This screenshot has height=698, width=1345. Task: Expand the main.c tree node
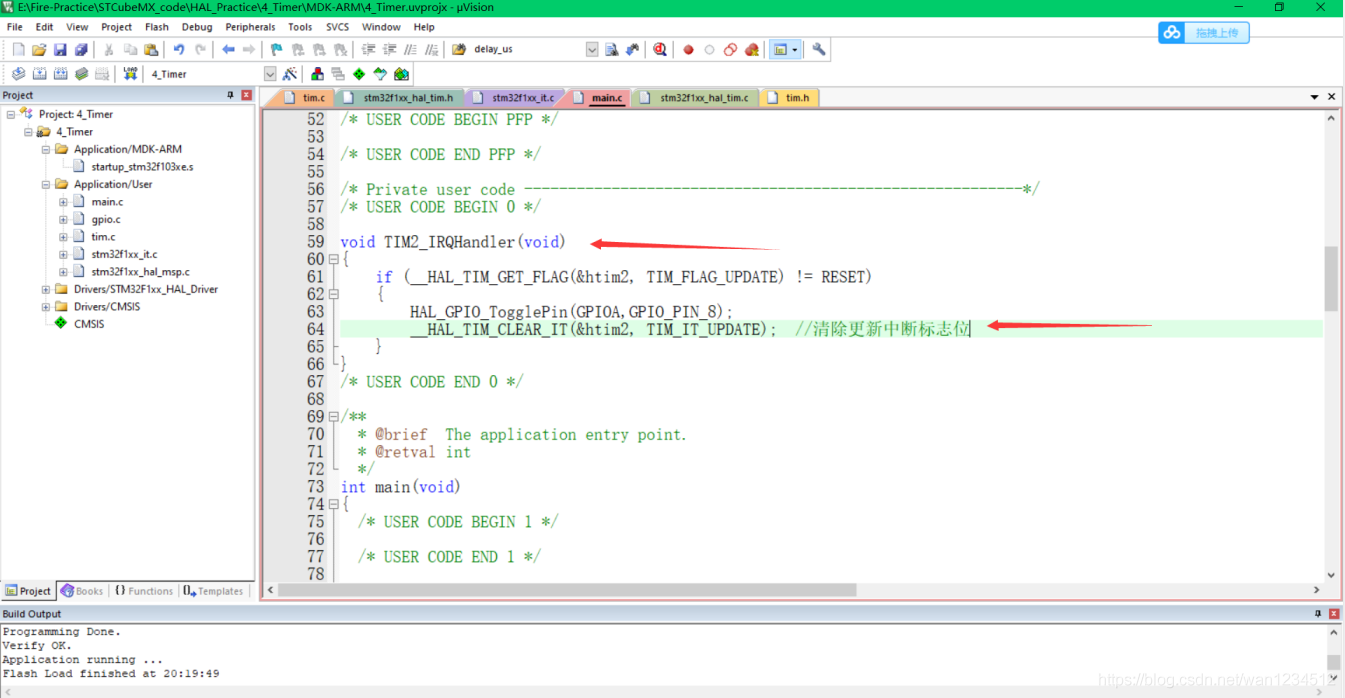[63, 202]
